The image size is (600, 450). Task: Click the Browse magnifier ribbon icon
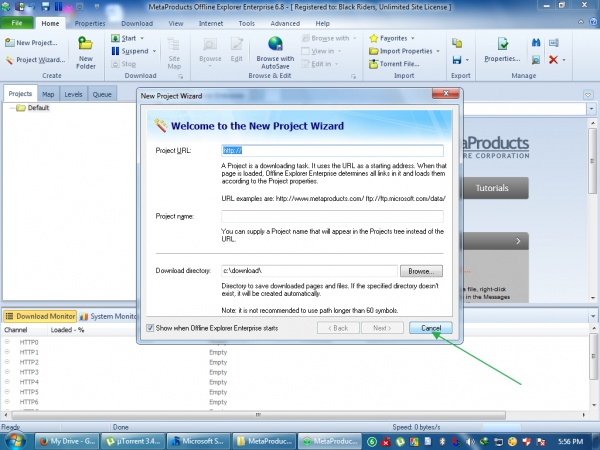[x=210, y=45]
